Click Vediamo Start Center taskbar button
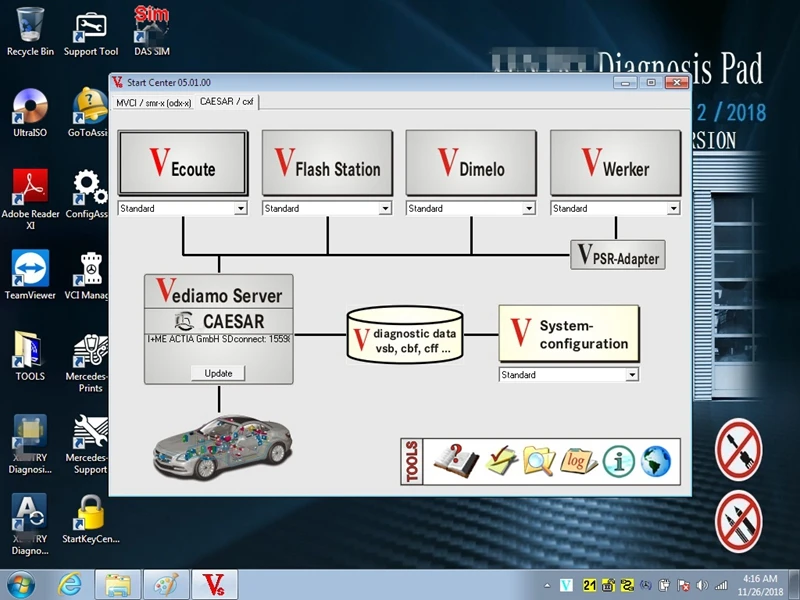800x600 pixels. tap(214, 585)
